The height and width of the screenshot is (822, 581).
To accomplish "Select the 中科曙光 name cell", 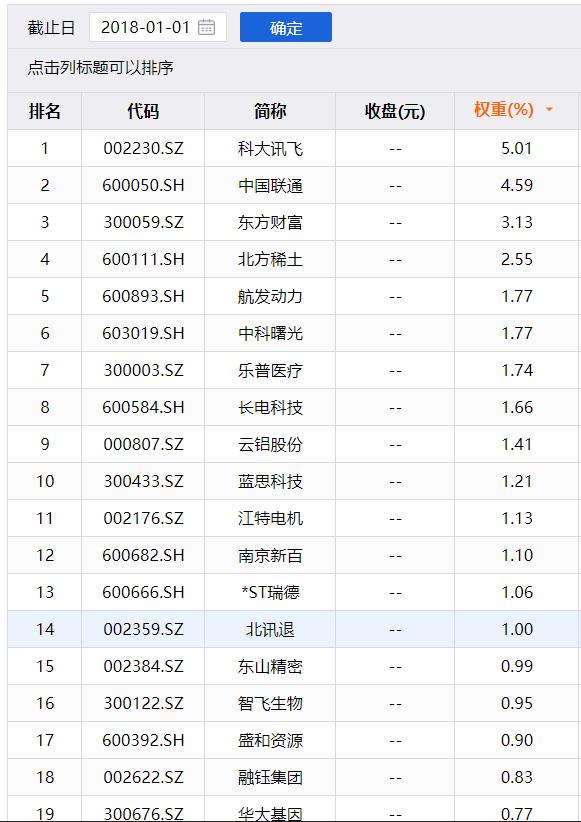I will tap(270, 333).
